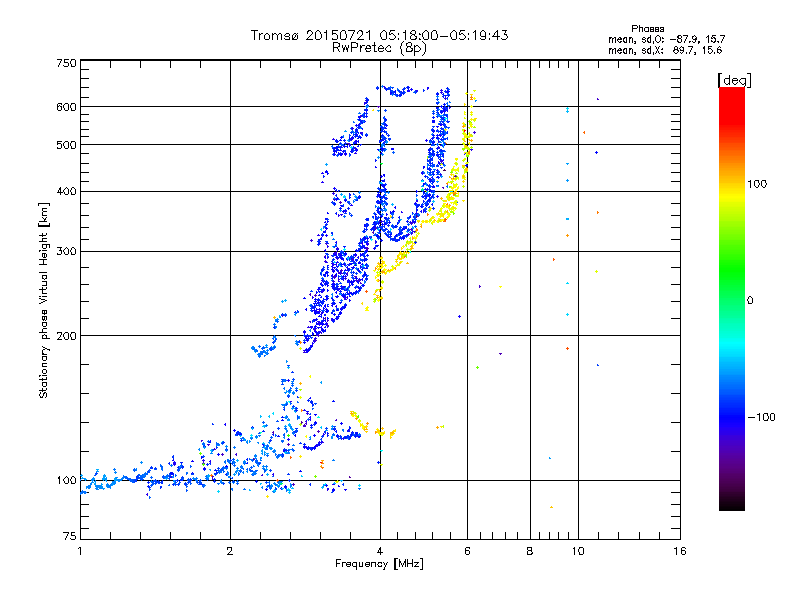Click x-axis tick label "6"

click(467, 551)
